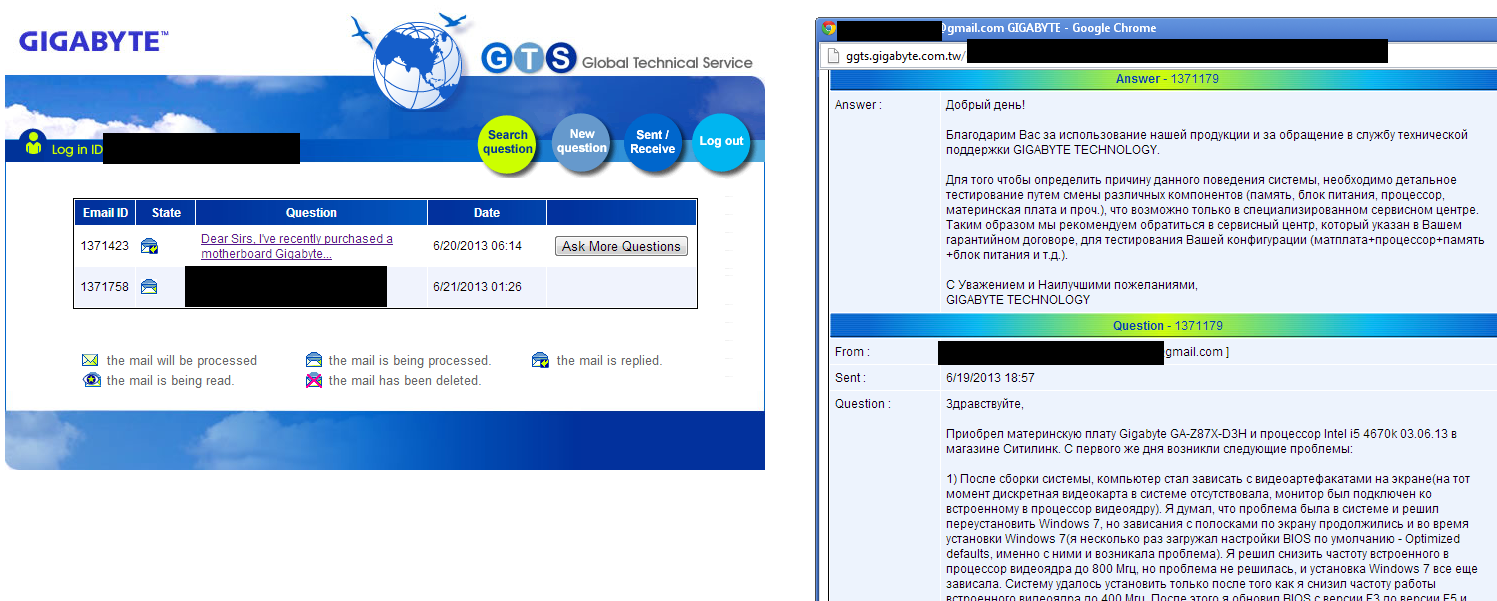Click the Date column header
The height and width of the screenshot is (601, 1497).
pyautogui.click(x=487, y=212)
